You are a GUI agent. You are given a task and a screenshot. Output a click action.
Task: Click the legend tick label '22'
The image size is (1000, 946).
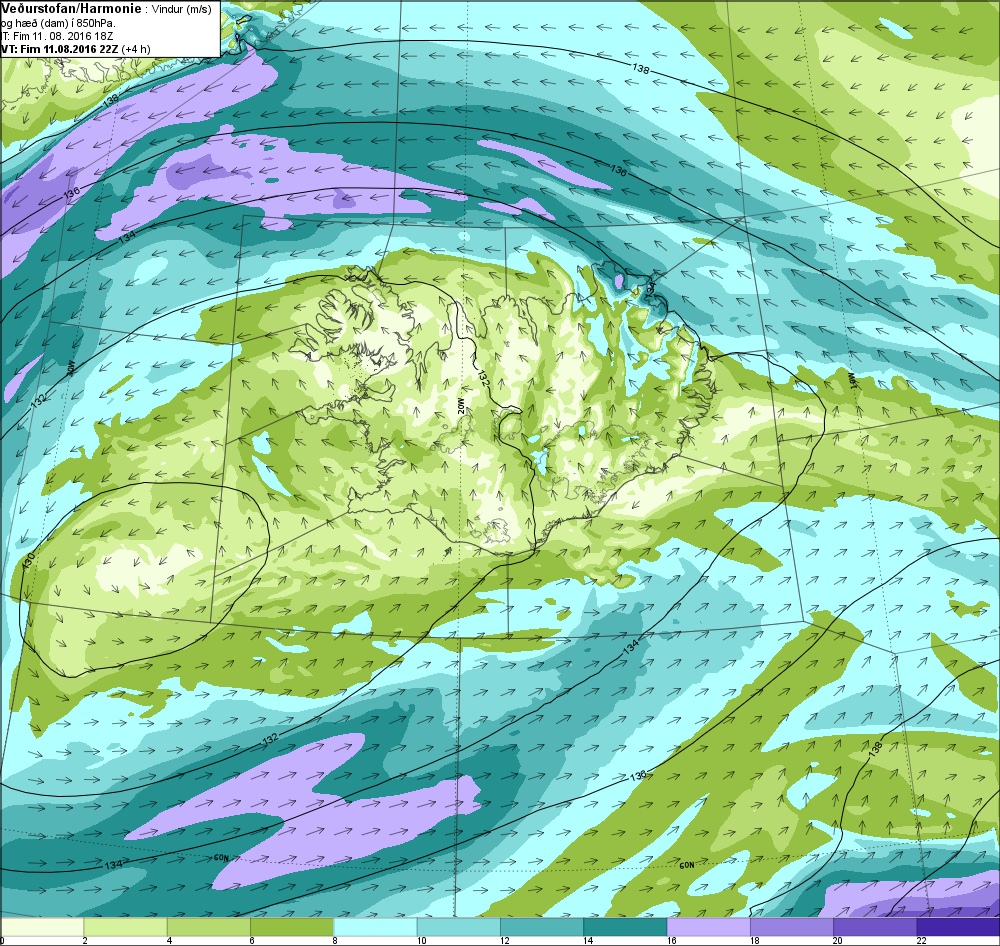(x=921, y=940)
